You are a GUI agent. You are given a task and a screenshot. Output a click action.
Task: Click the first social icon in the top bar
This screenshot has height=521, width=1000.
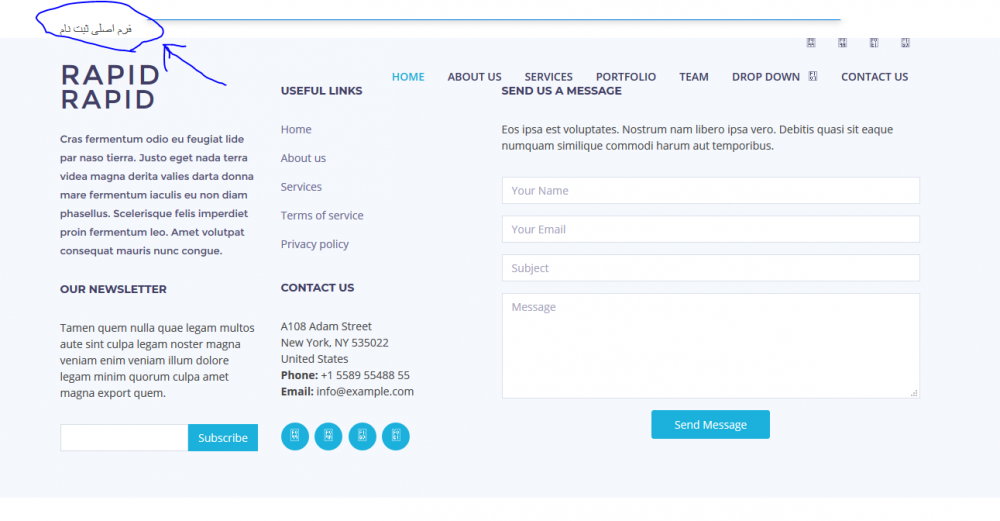(811, 43)
